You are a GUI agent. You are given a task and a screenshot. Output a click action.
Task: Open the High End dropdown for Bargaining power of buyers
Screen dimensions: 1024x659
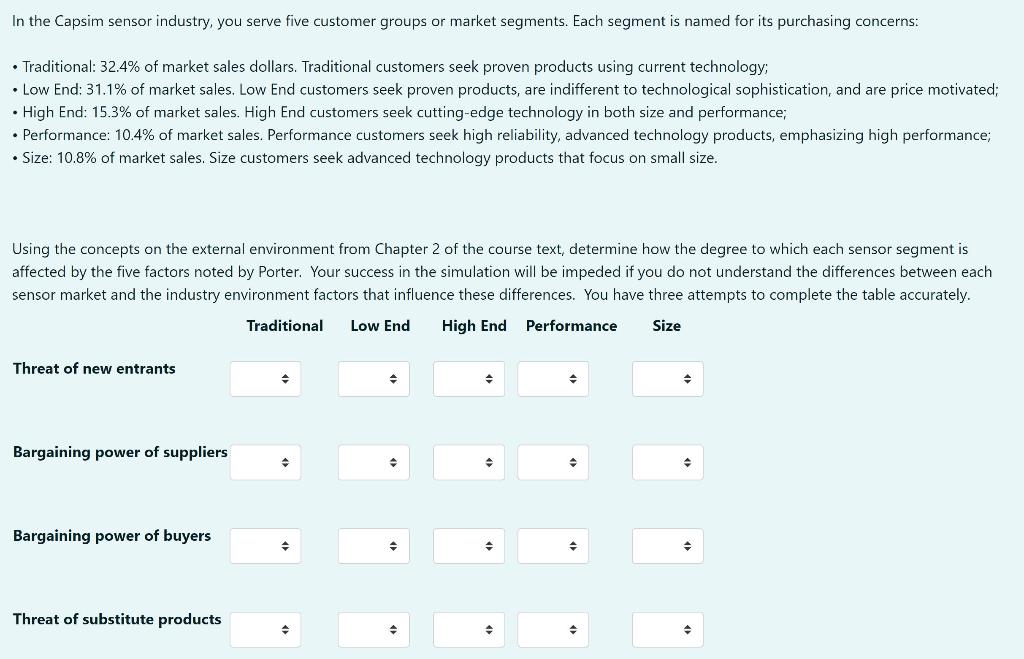pos(468,545)
